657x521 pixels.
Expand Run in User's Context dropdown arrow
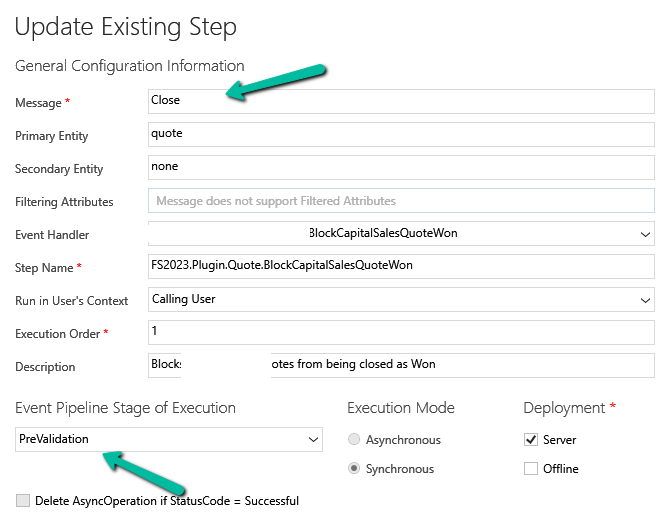644,299
